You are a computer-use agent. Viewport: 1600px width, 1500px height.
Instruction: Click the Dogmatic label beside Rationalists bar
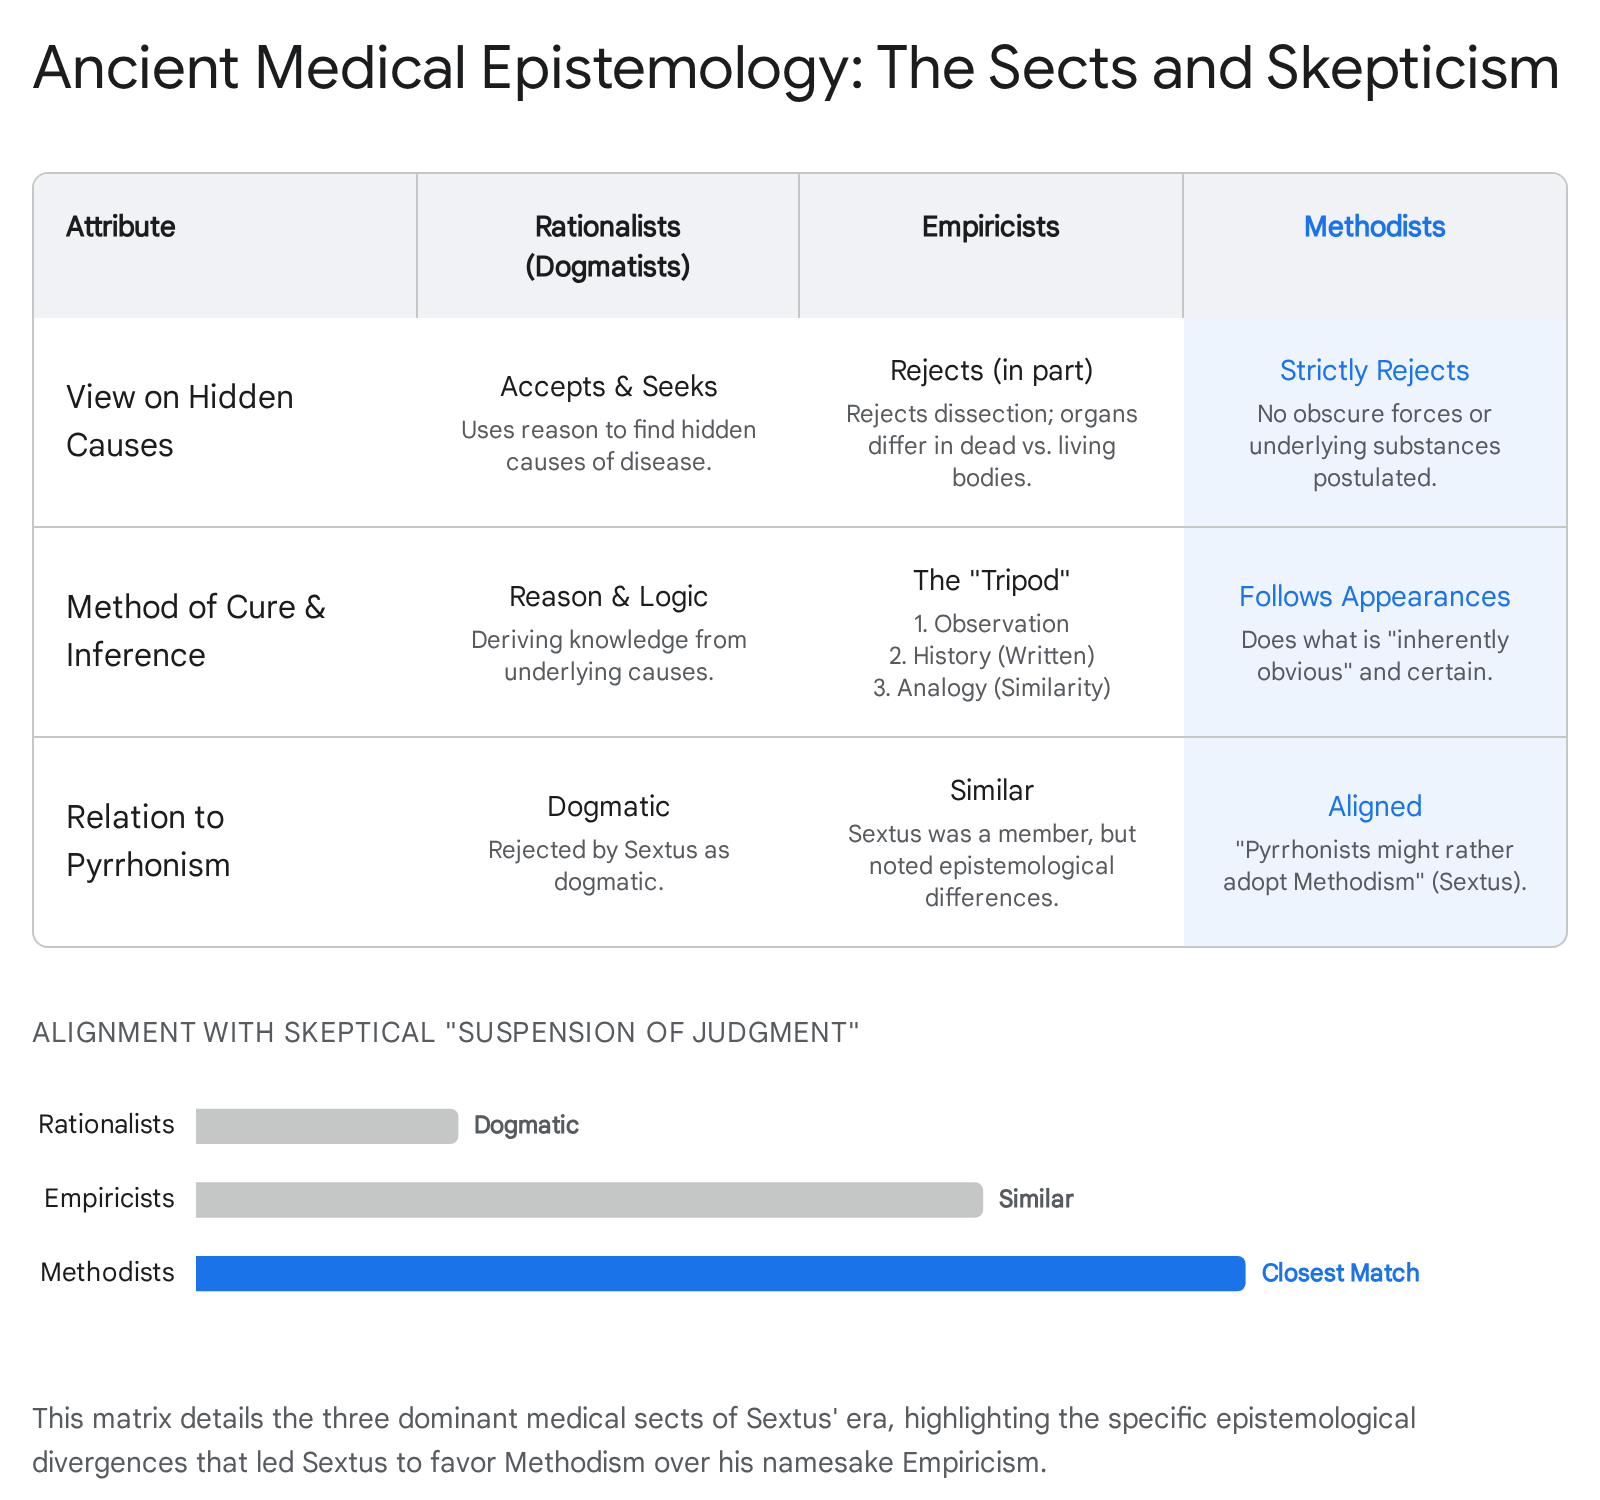(526, 1126)
